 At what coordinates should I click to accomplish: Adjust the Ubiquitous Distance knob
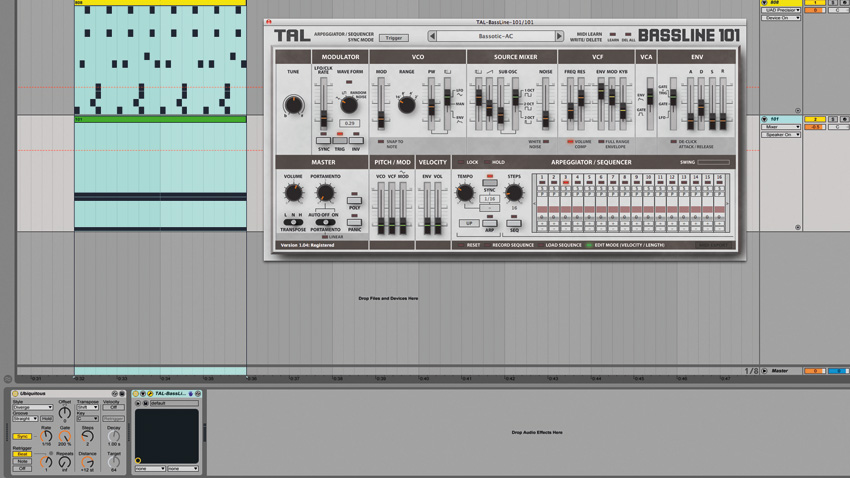click(x=87, y=462)
